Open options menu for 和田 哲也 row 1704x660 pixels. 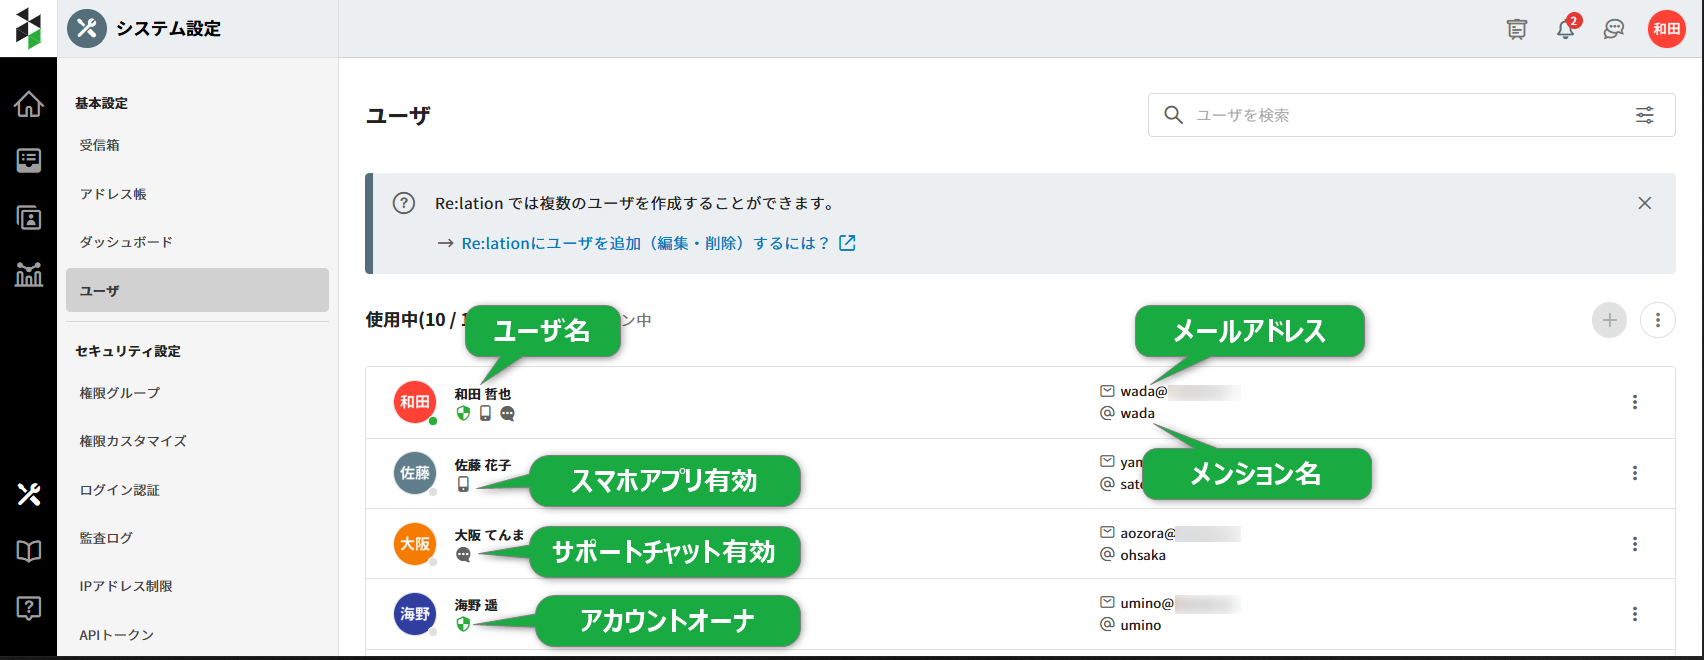click(x=1635, y=402)
